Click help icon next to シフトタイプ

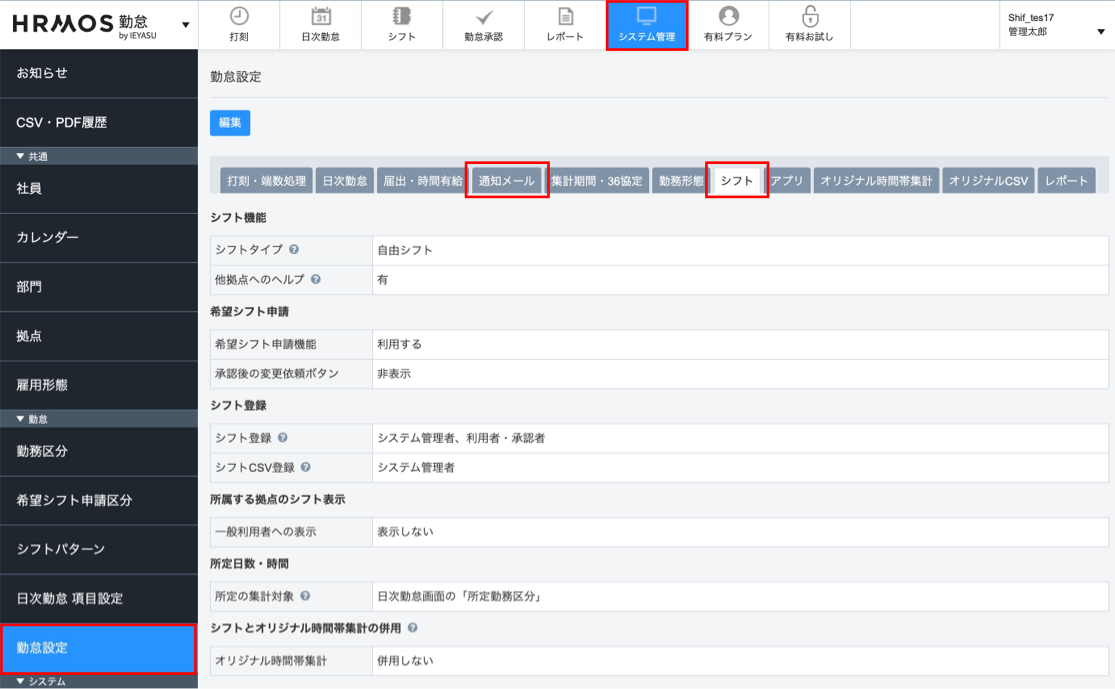click(294, 250)
